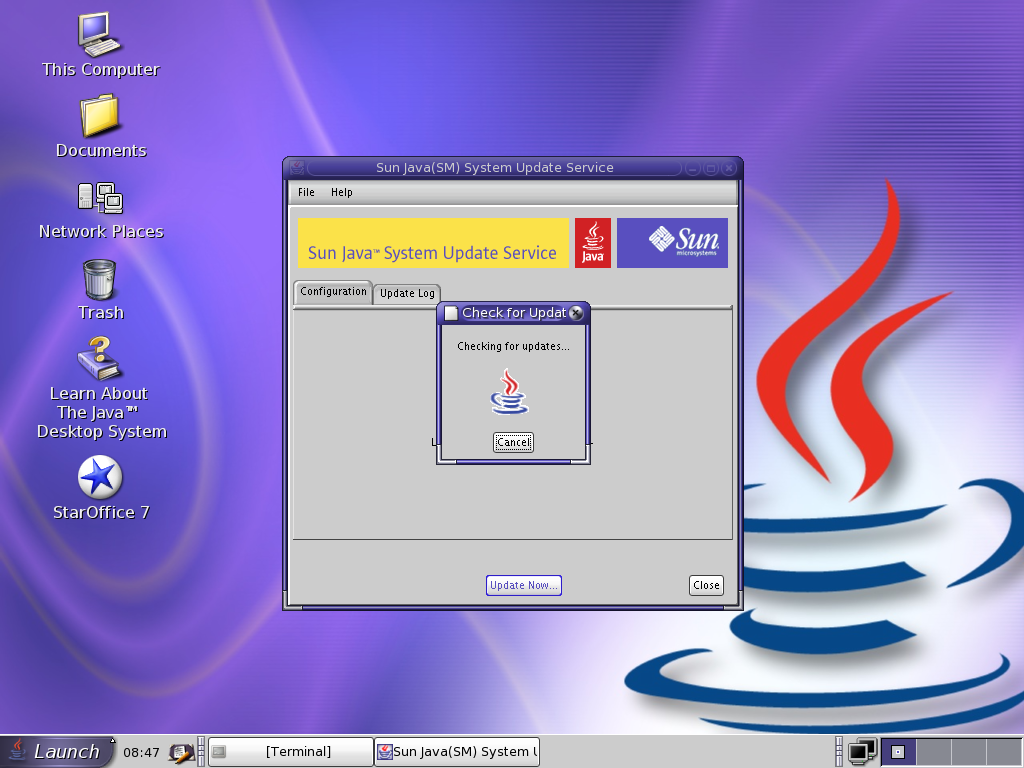Select the Terminal taskbar button
Screen dimensions: 1024x768
(291, 752)
